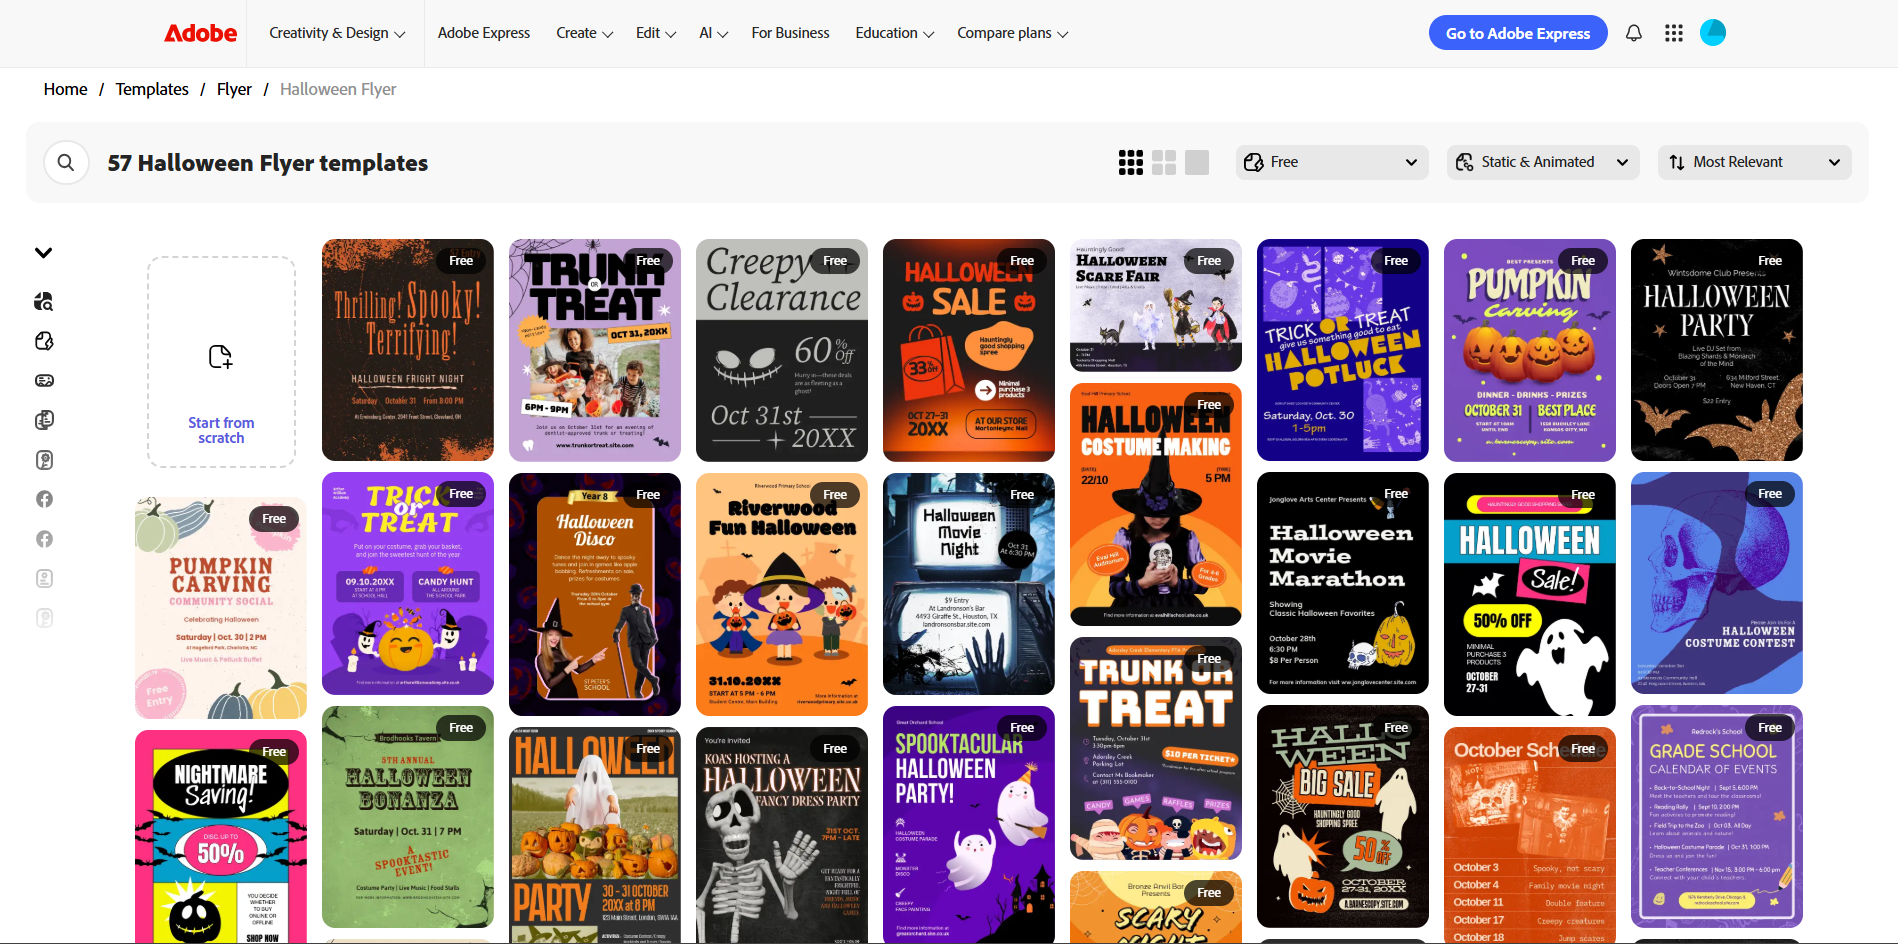Switch to the large single-column view icon

coord(1196,161)
